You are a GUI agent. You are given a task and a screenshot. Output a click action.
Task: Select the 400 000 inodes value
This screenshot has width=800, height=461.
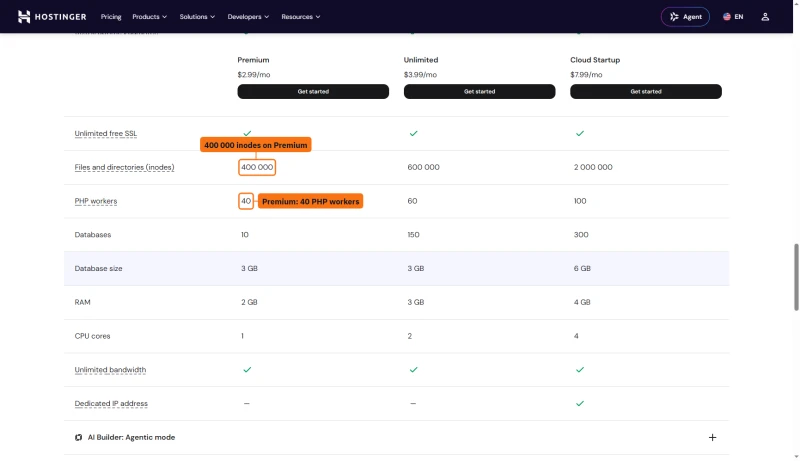(x=257, y=167)
